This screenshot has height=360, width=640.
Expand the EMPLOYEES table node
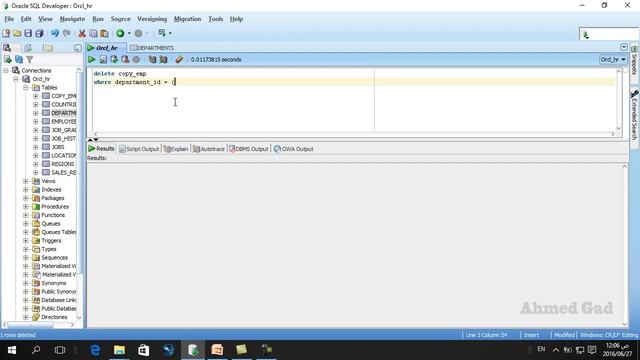pos(36,122)
